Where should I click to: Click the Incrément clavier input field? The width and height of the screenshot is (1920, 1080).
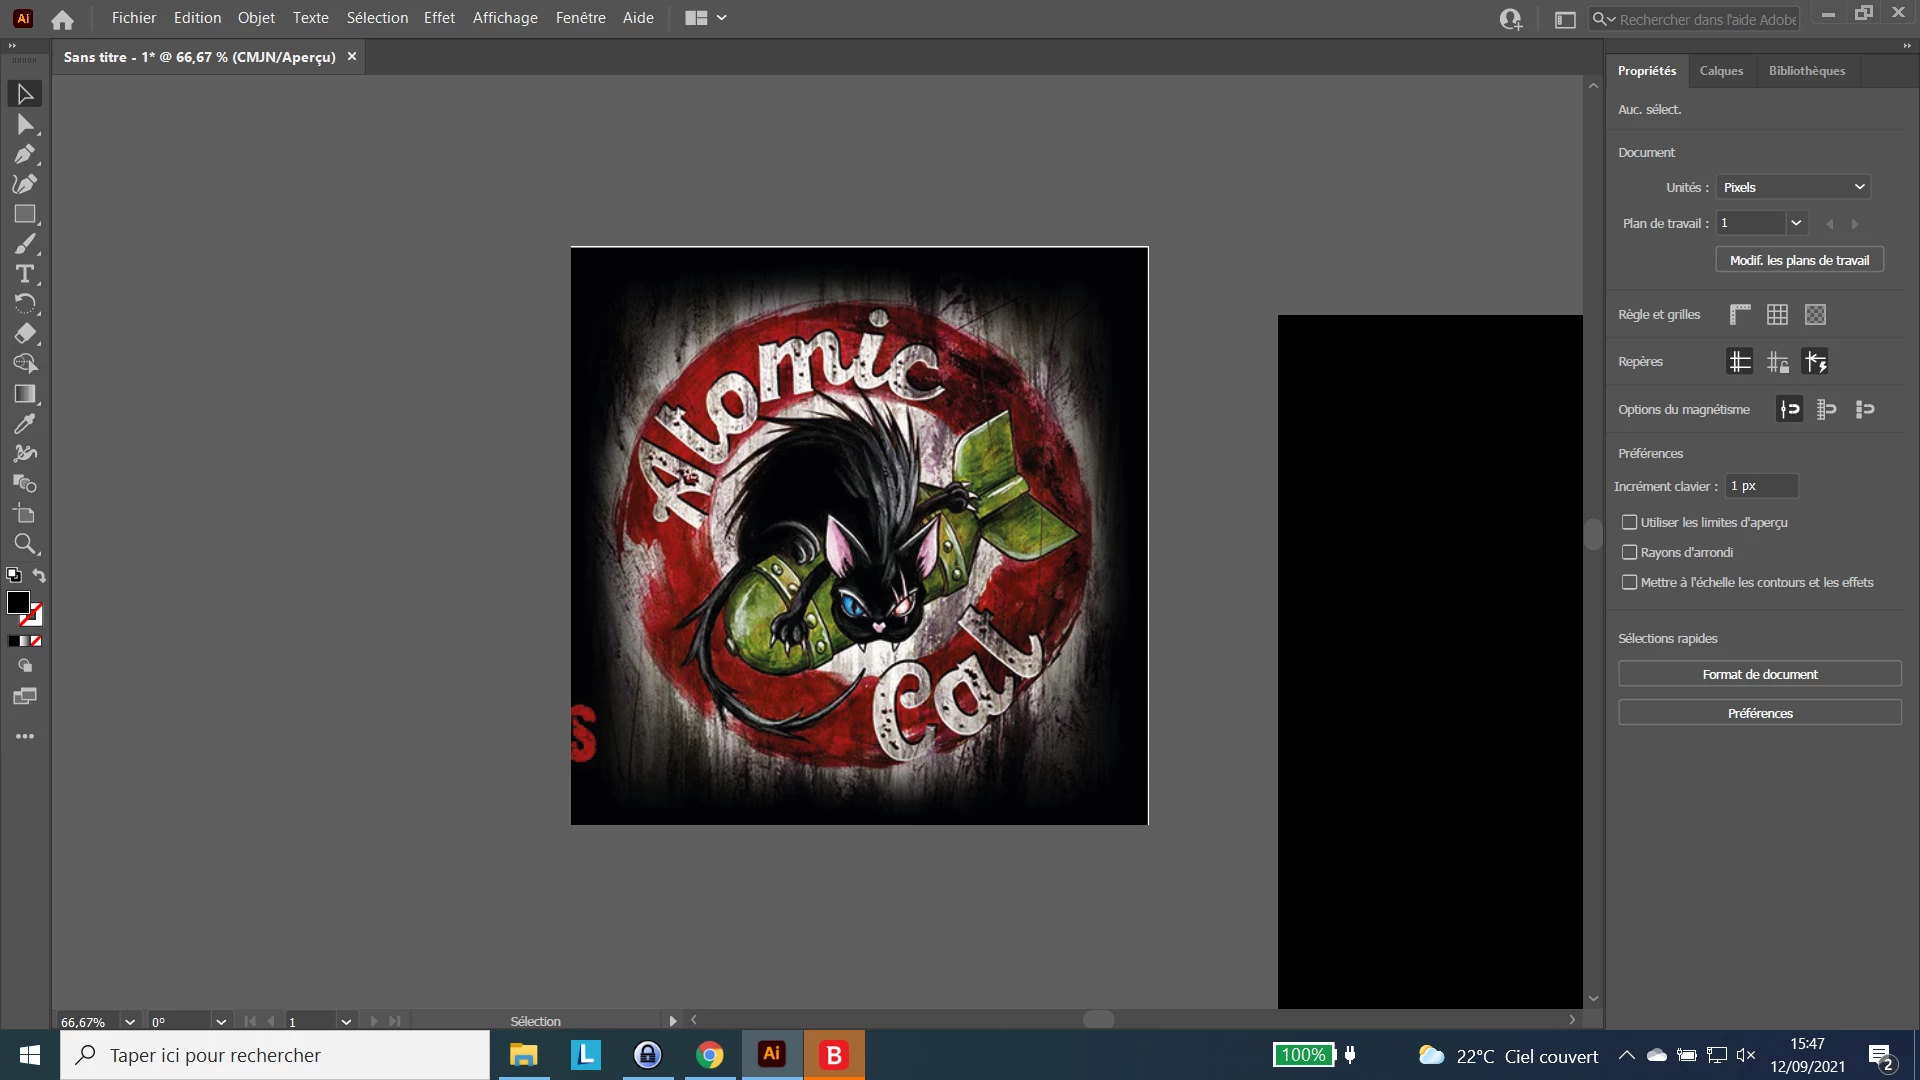click(x=1761, y=486)
